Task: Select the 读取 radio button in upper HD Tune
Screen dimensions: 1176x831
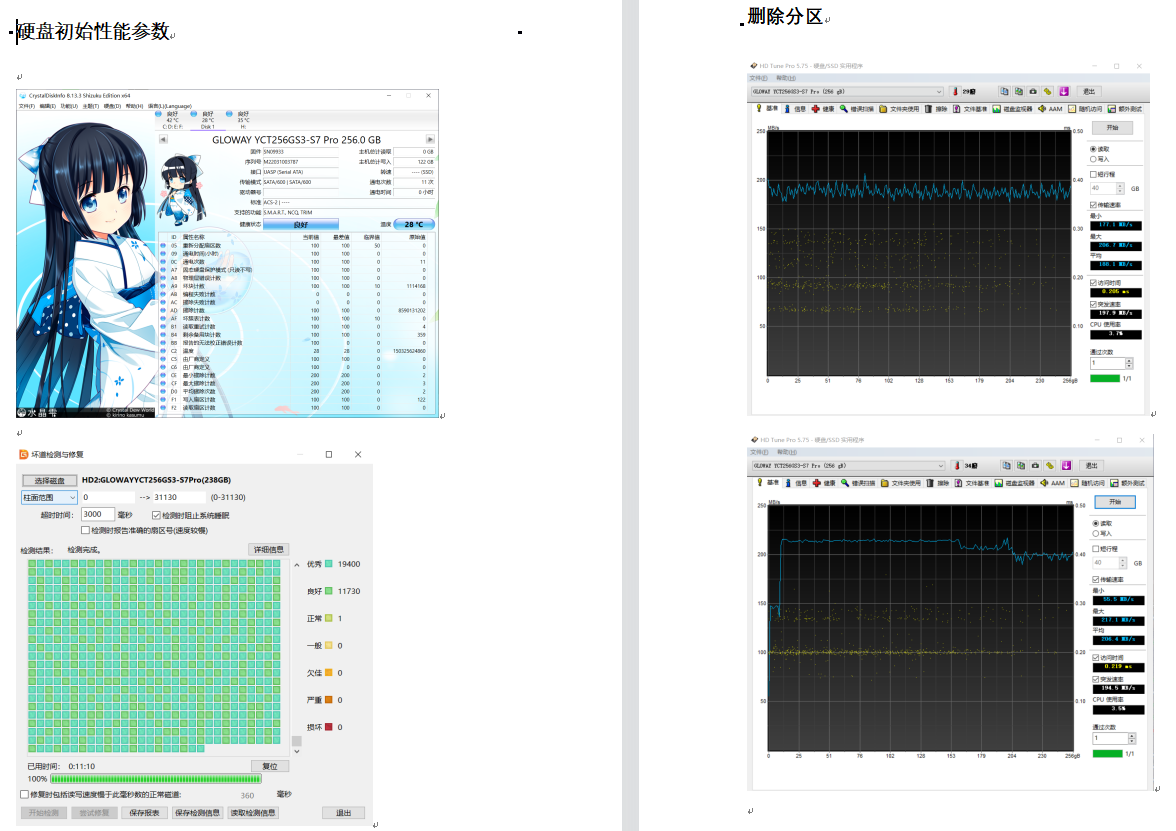Action: click(1093, 149)
